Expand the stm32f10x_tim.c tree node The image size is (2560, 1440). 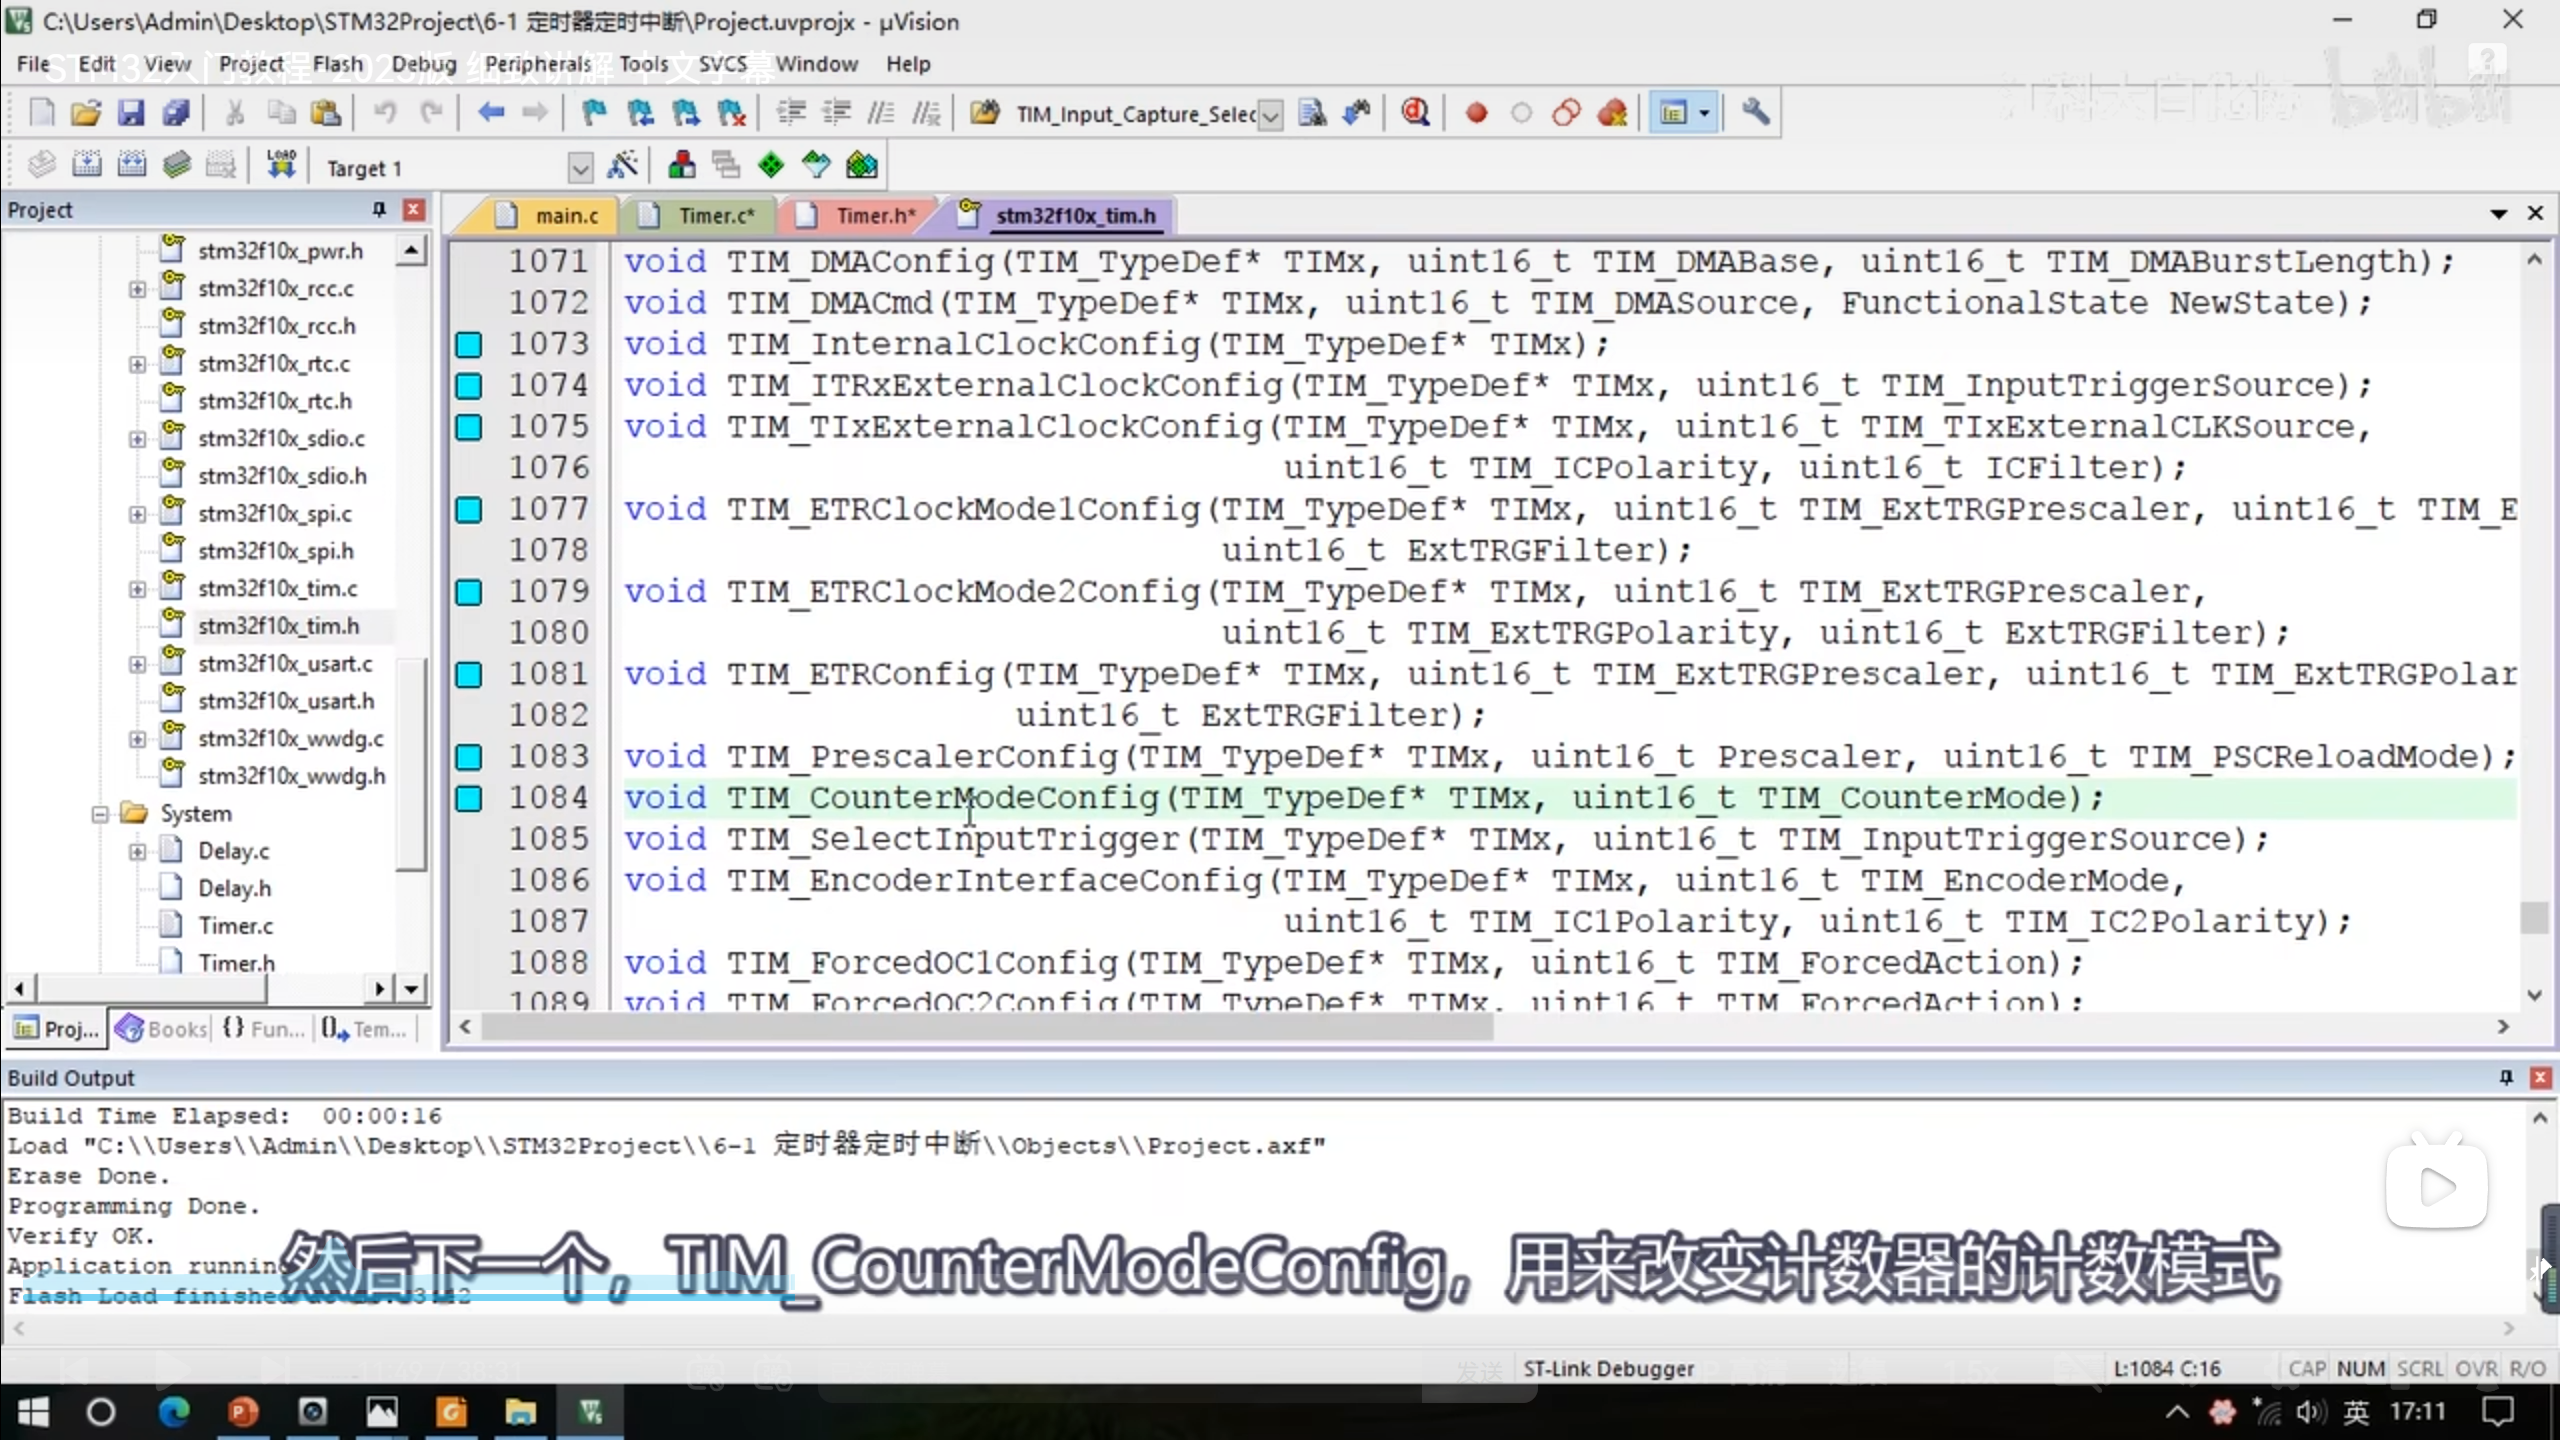(x=137, y=589)
